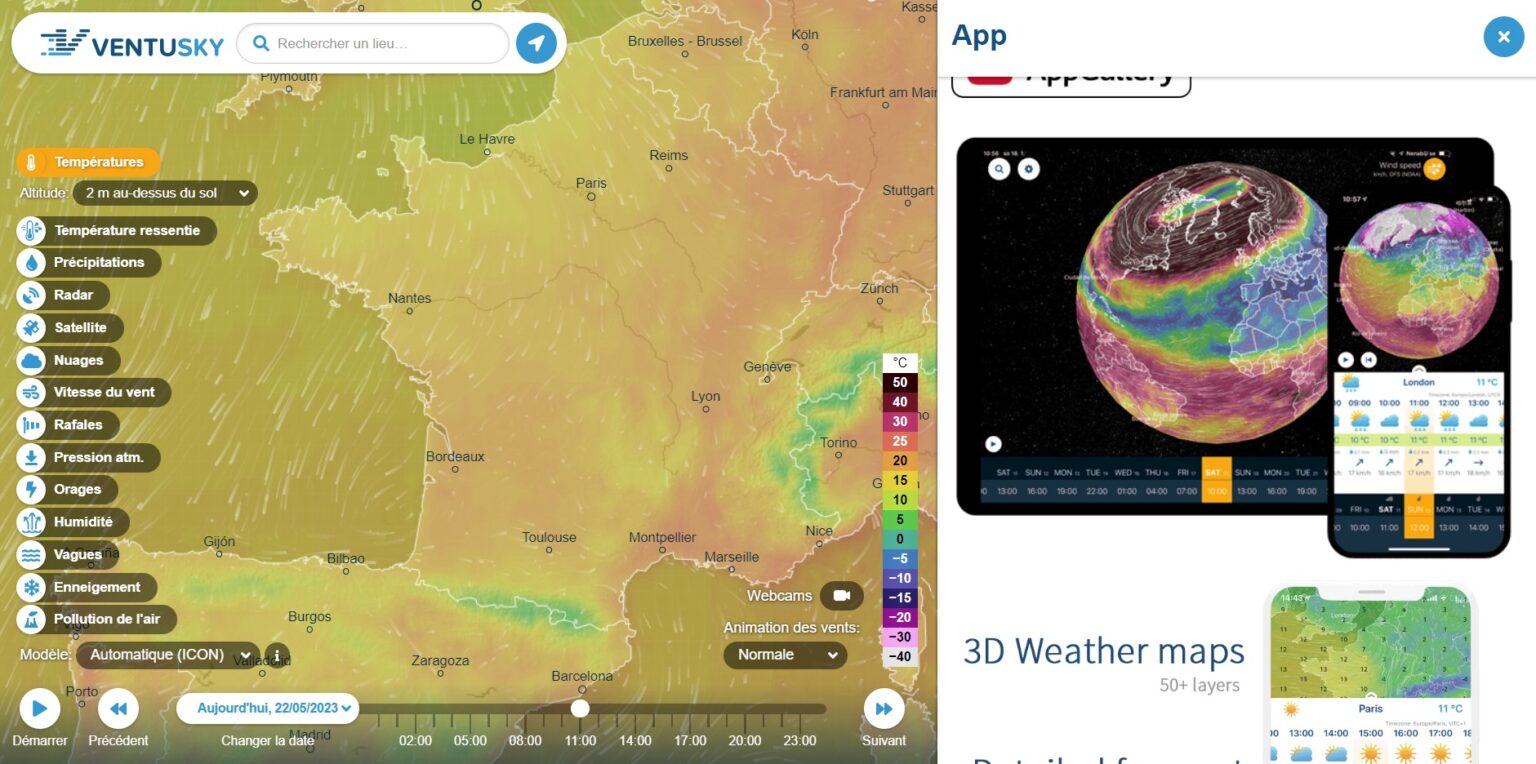Click the Vitesse du vent label
This screenshot has height=764, width=1536.
click(x=105, y=392)
